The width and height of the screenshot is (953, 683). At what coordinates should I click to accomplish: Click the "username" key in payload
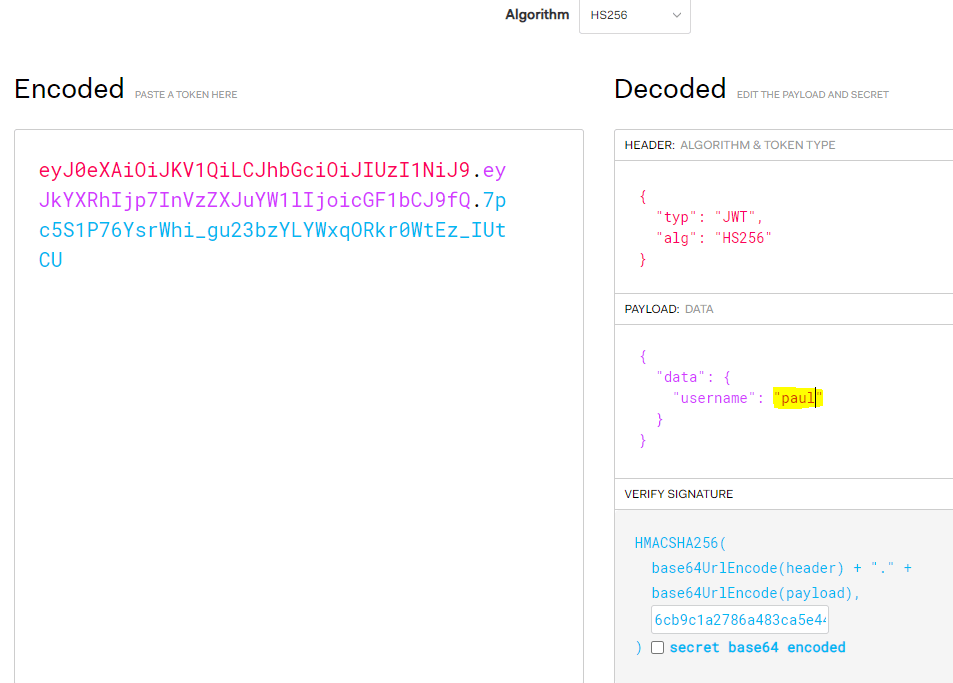[711, 398]
